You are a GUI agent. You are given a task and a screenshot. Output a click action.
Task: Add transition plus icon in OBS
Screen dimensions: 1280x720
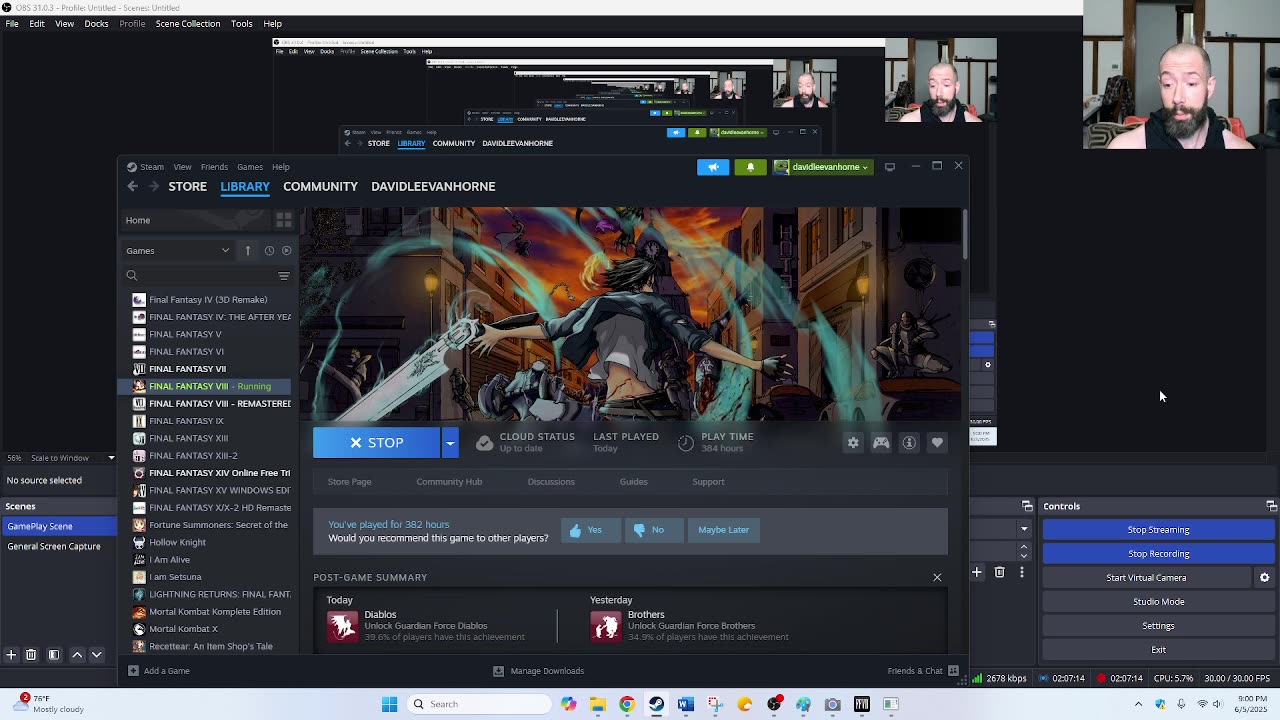pos(977,572)
